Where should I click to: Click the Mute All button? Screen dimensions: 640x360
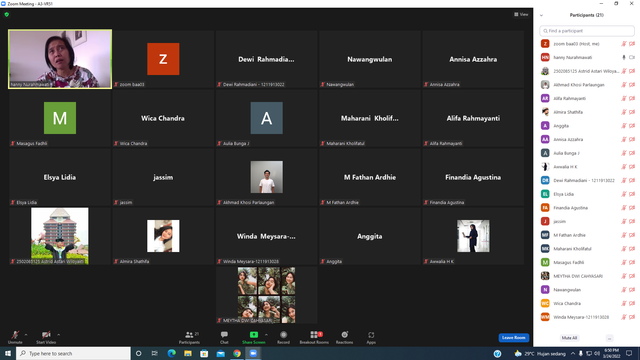point(569,338)
